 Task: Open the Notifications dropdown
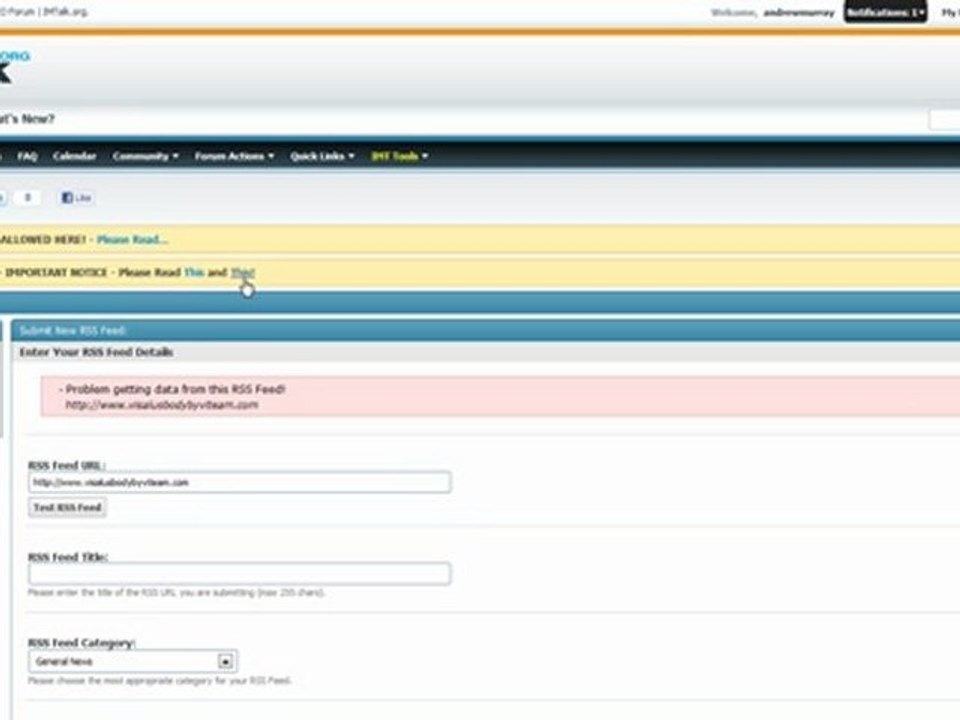click(x=885, y=12)
